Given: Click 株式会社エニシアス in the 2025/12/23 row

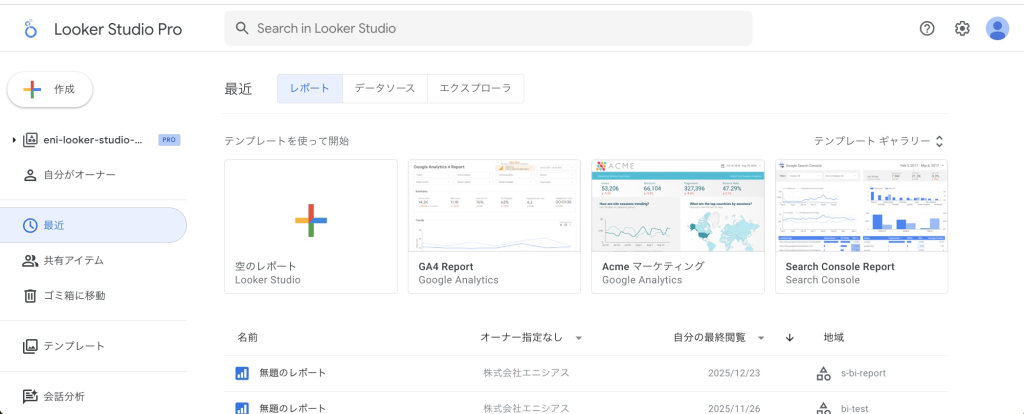Looking at the screenshot, I should pyautogui.click(x=526, y=373).
